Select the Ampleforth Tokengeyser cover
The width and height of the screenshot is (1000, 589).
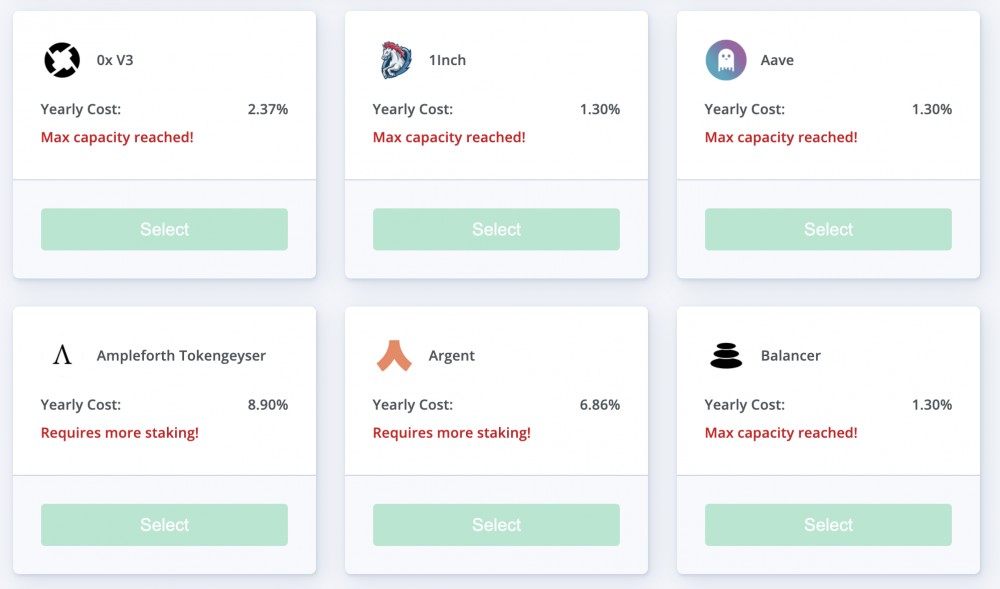165,525
